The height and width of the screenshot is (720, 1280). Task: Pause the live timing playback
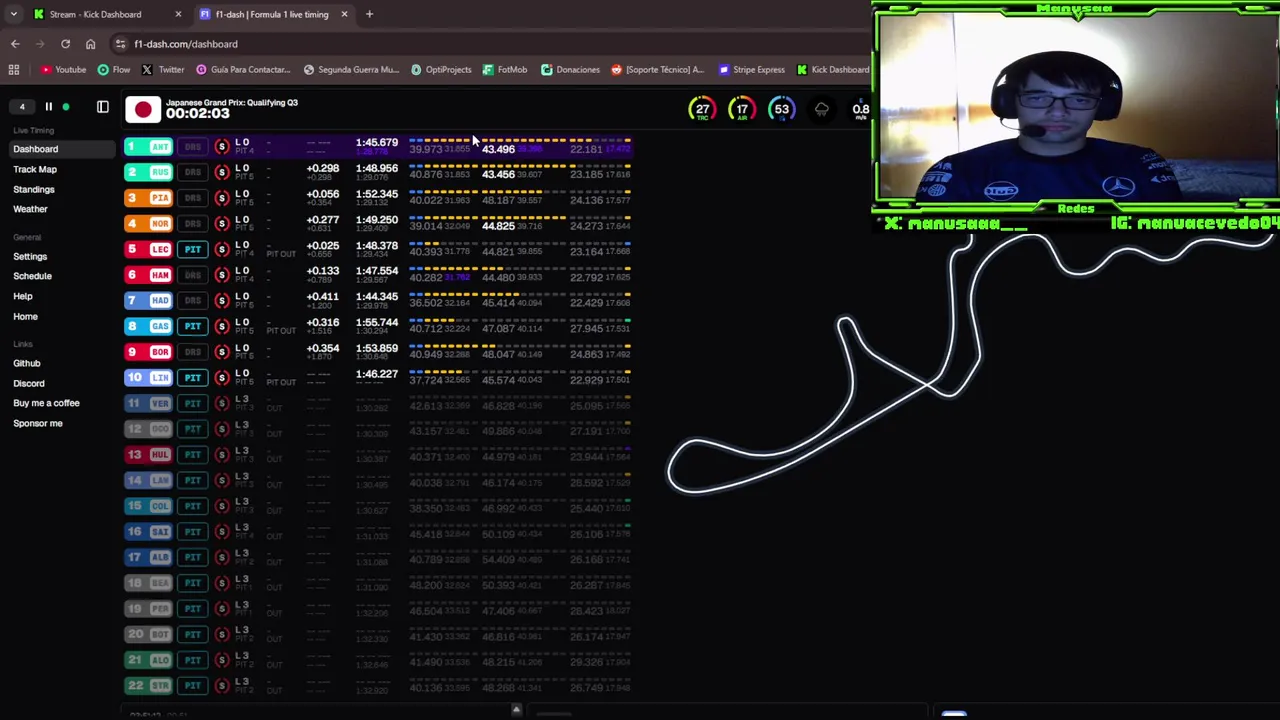coord(48,107)
